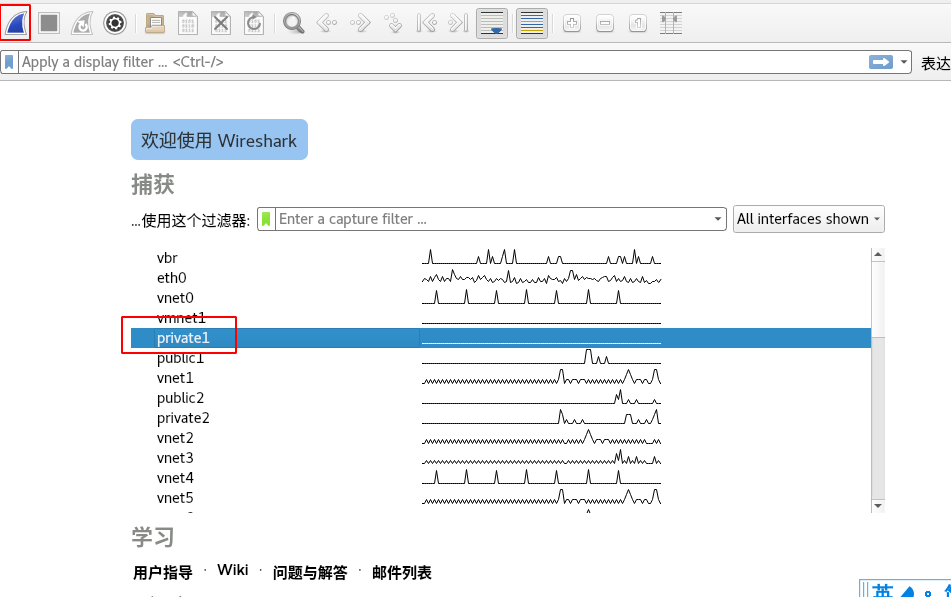Image resolution: width=951 pixels, height=597 pixels.
Task: Reset text to normal size
Action: 637,23
